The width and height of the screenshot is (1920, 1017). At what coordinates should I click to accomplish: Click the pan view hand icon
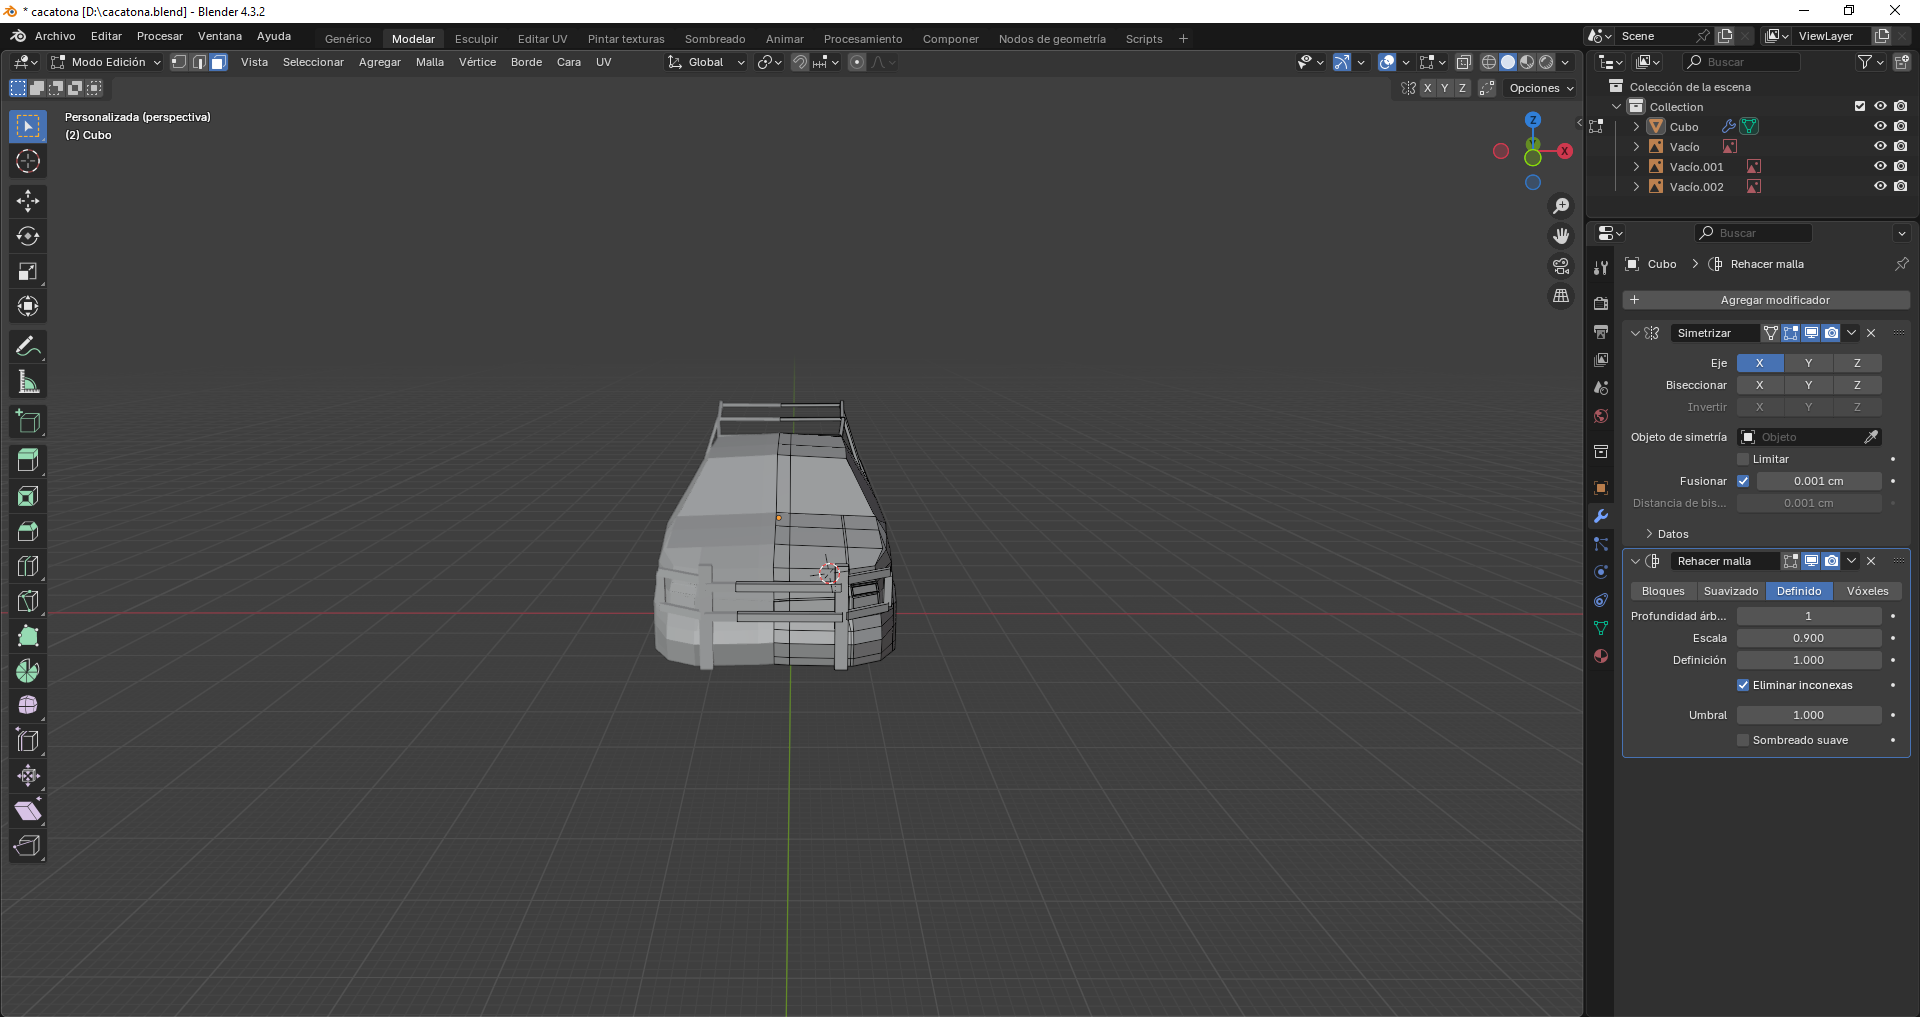click(1561, 236)
